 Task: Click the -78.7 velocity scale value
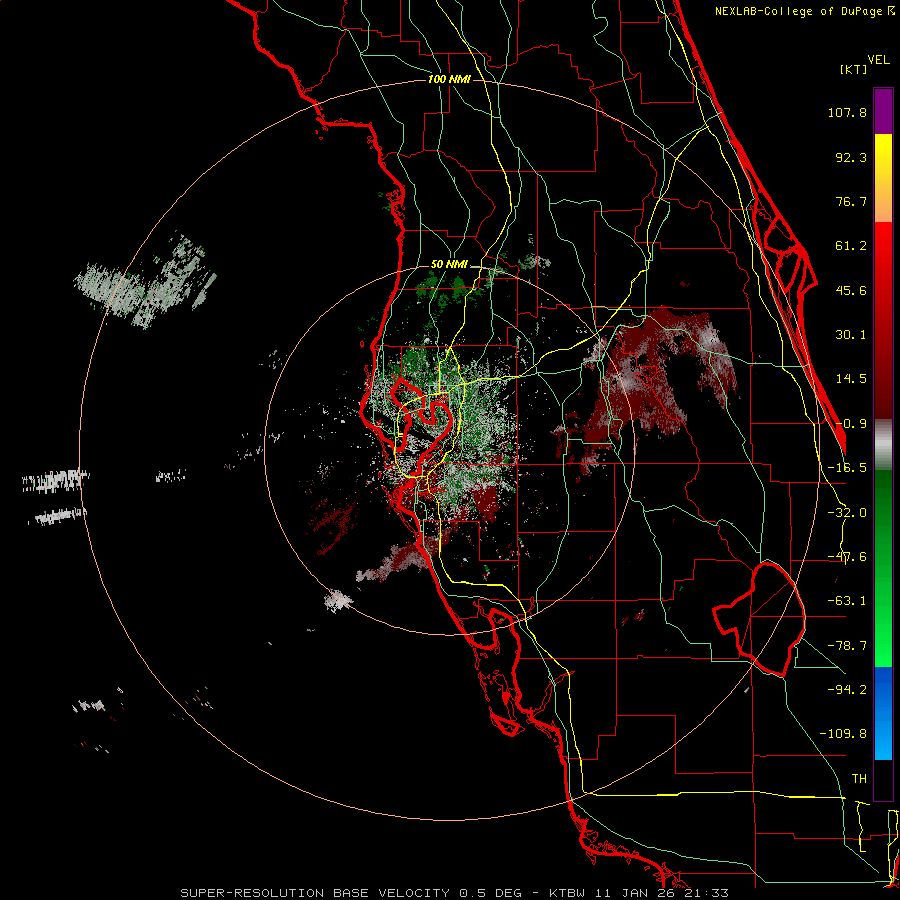pyautogui.click(x=847, y=646)
